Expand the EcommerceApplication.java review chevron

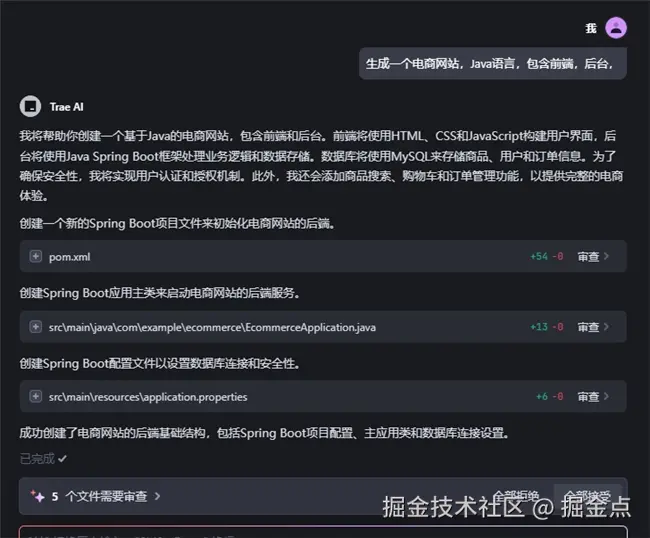tap(606, 327)
